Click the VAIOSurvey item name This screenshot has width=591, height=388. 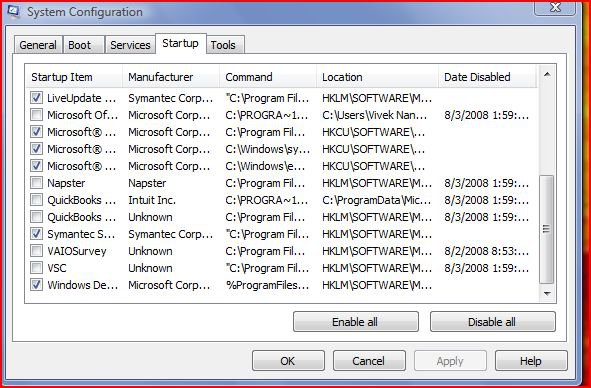click(x=77, y=251)
